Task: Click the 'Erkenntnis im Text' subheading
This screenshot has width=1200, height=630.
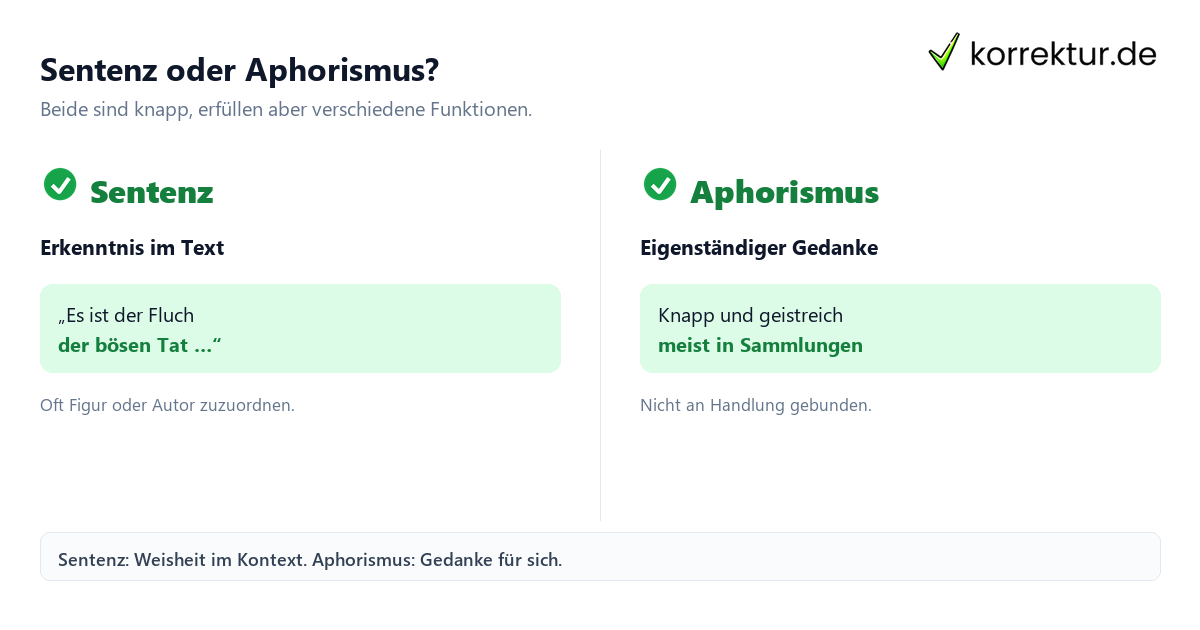Action: [132, 248]
